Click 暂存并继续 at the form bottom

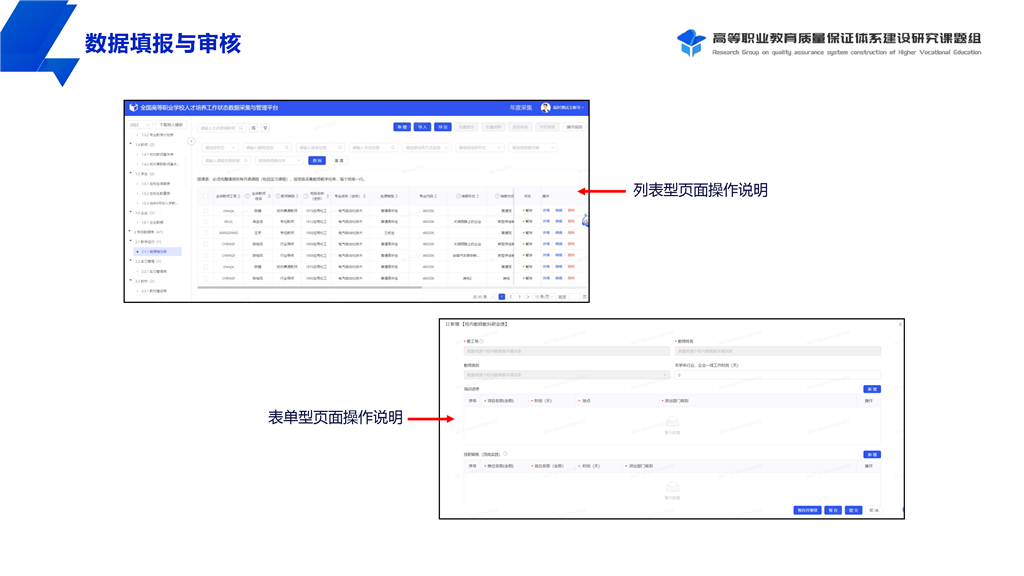(x=807, y=510)
